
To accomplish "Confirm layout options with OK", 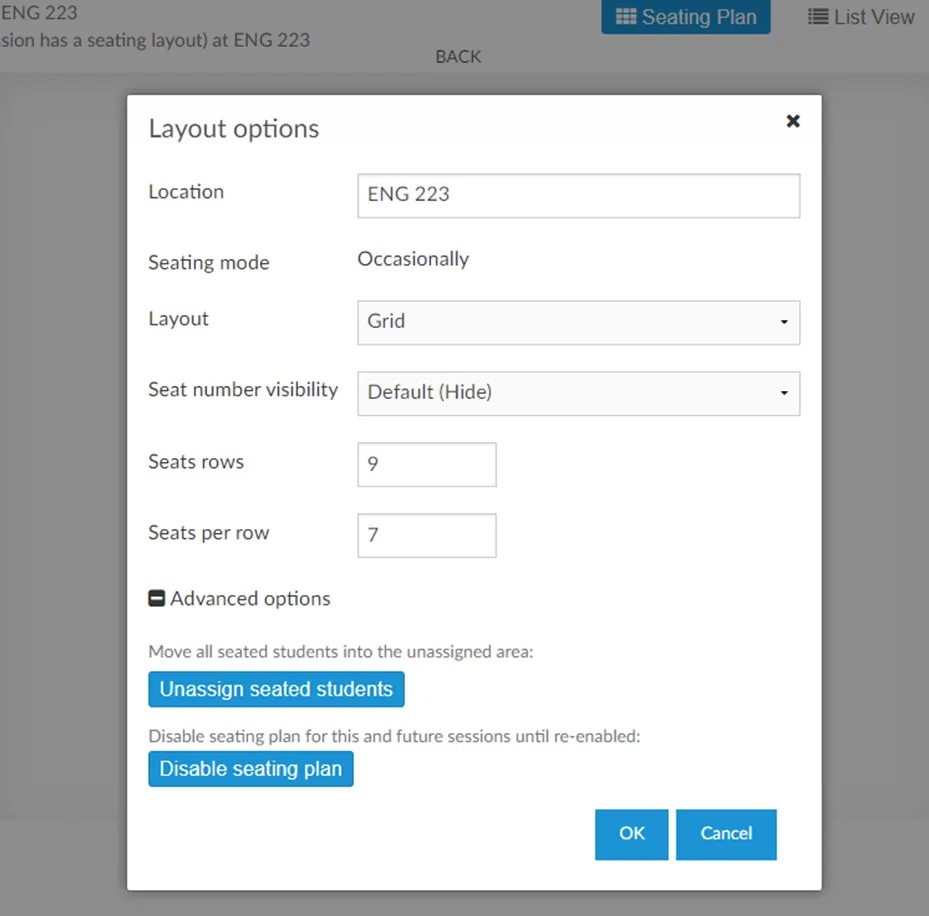I will [x=632, y=834].
